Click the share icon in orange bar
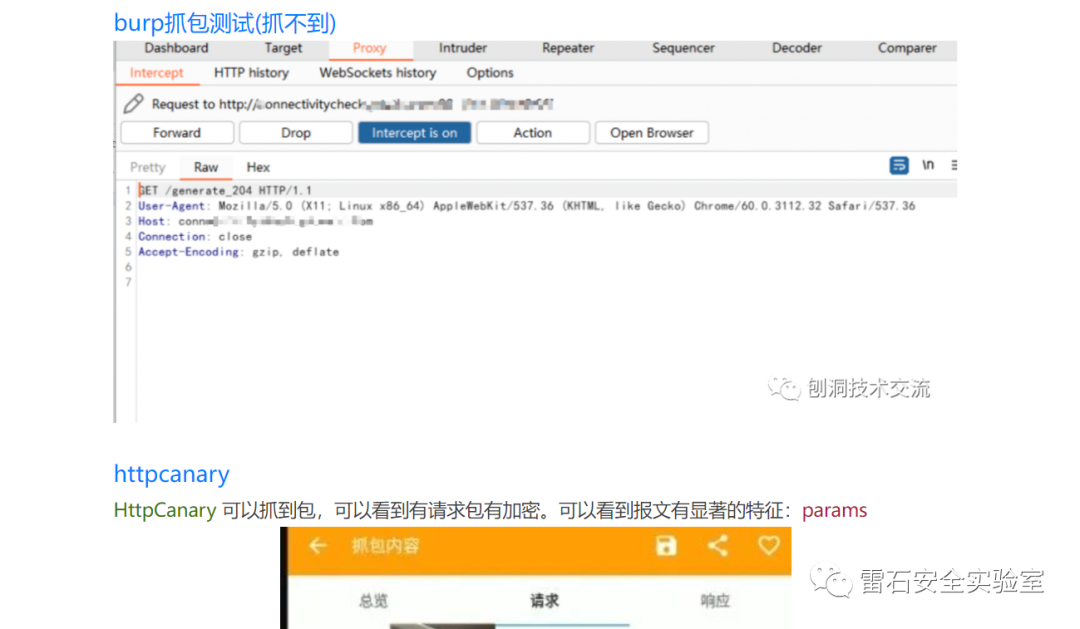1080x629 pixels. point(718,546)
